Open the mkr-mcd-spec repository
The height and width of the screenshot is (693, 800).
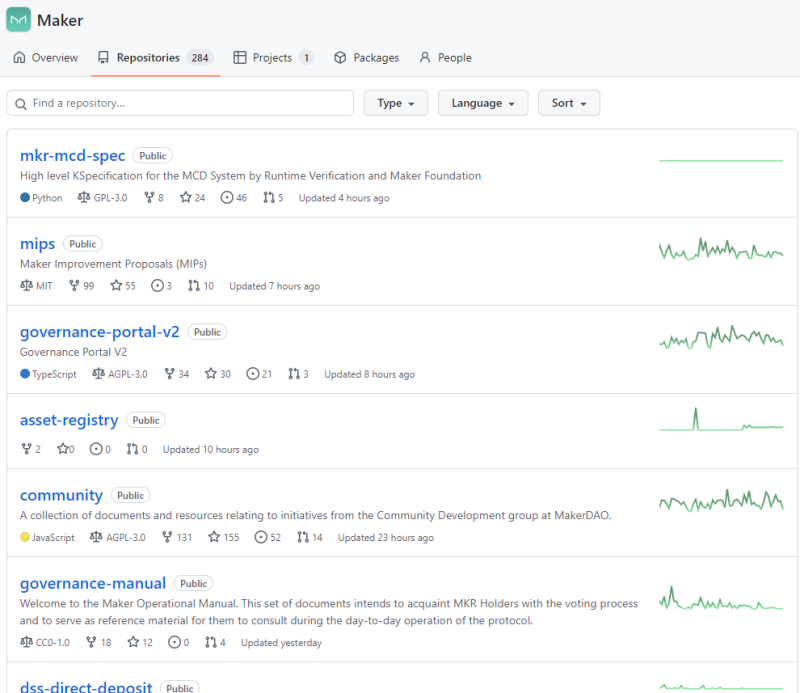pyautogui.click(x=72, y=155)
